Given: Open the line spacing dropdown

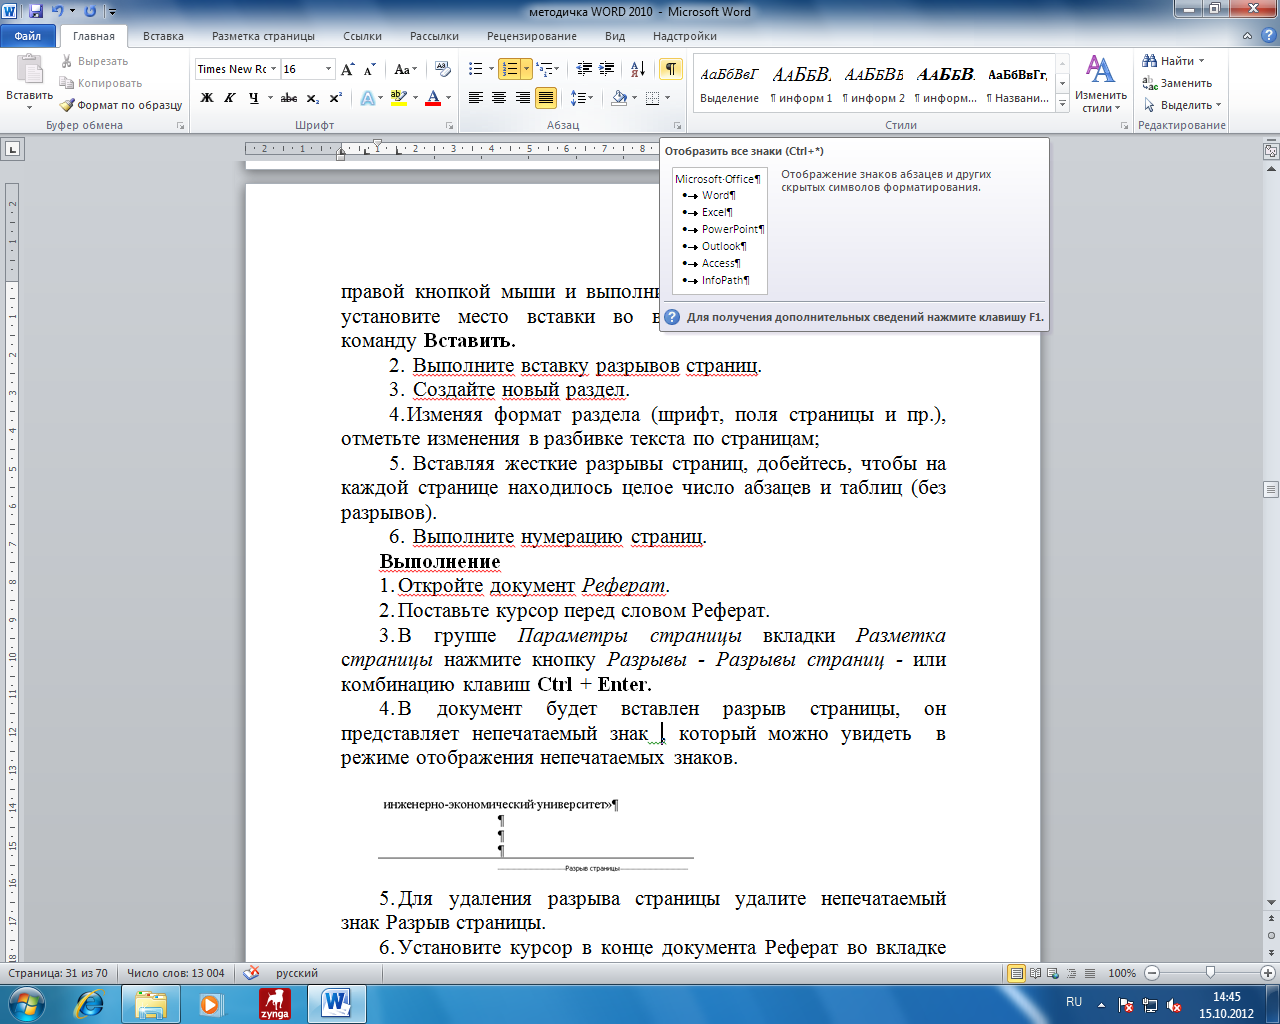Looking at the screenshot, I should [582, 98].
